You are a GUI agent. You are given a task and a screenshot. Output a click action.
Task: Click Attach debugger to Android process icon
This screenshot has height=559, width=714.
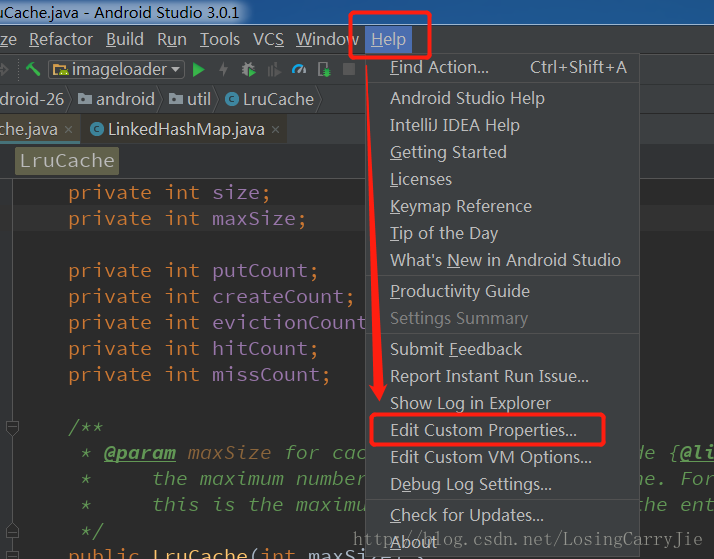point(324,69)
